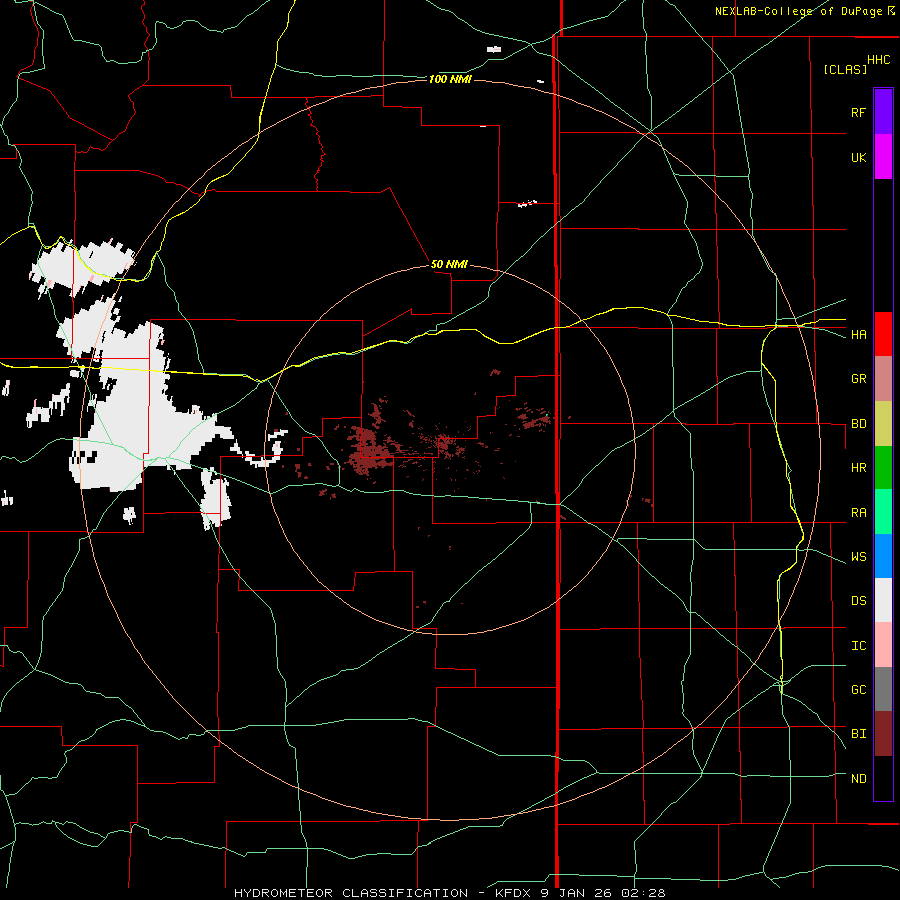
Task: Click the 'ND' legend label
Action: [859, 778]
